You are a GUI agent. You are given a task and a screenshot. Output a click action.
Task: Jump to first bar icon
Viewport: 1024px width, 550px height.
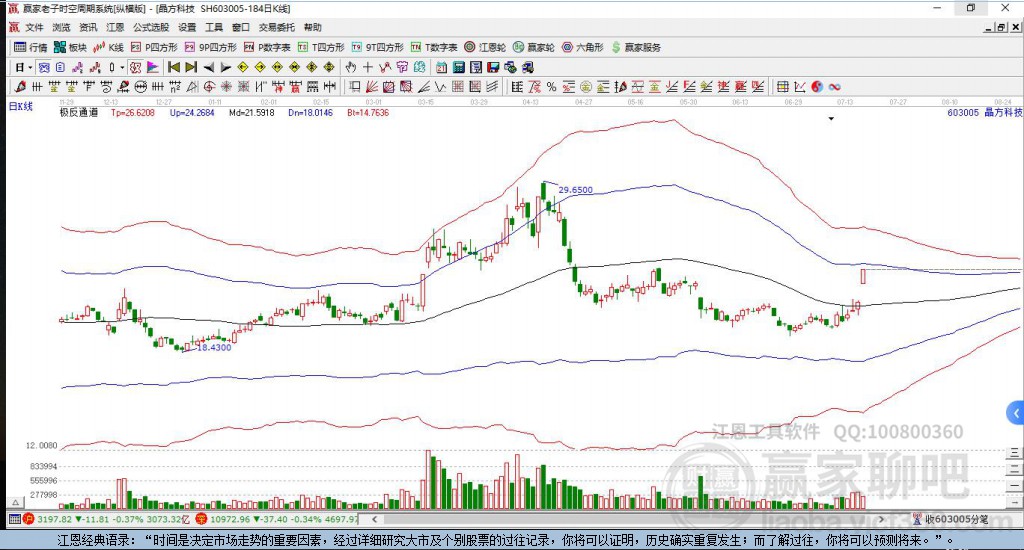coord(174,67)
